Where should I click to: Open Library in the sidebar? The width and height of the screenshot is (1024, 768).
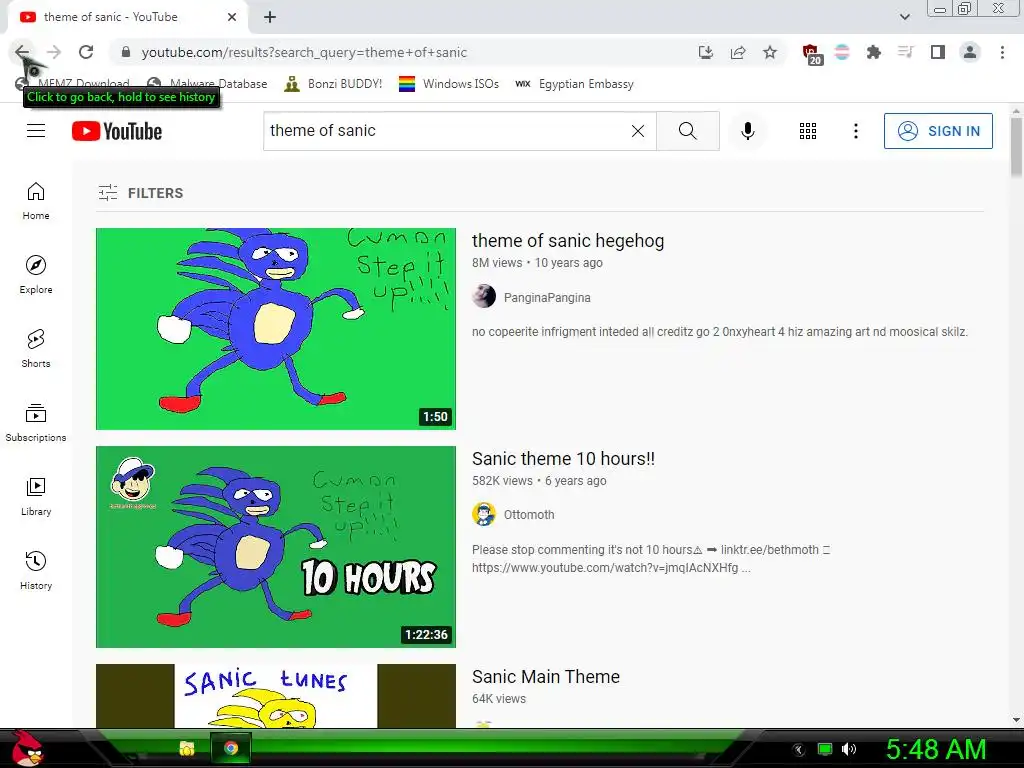coord(36,497)
